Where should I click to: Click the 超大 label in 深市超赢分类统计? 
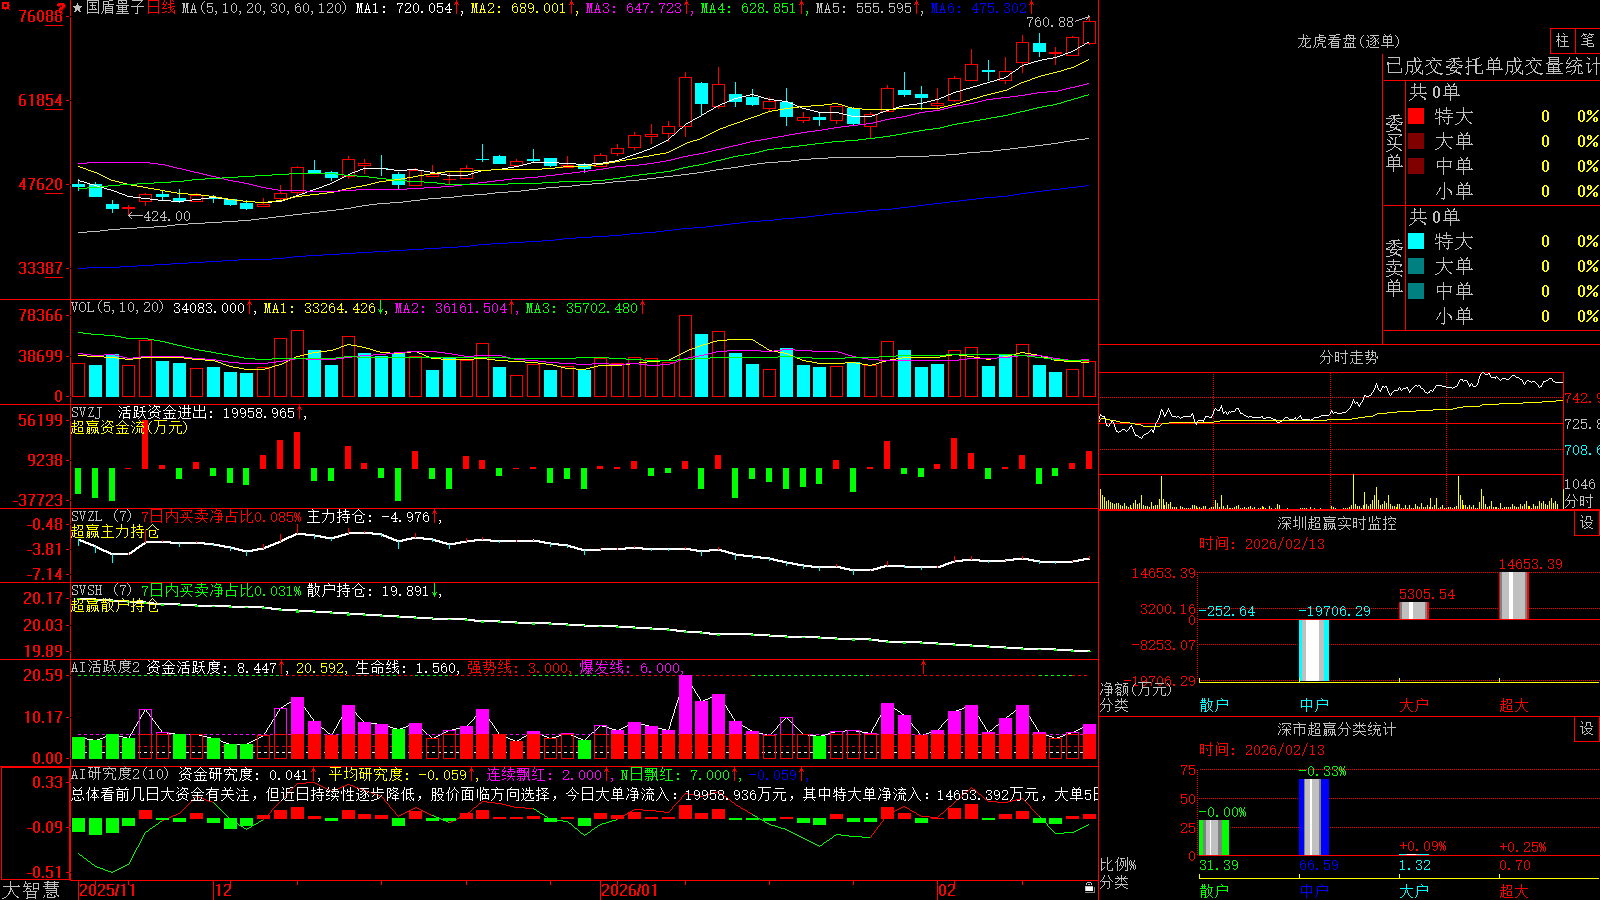[x=1514, y=891]
